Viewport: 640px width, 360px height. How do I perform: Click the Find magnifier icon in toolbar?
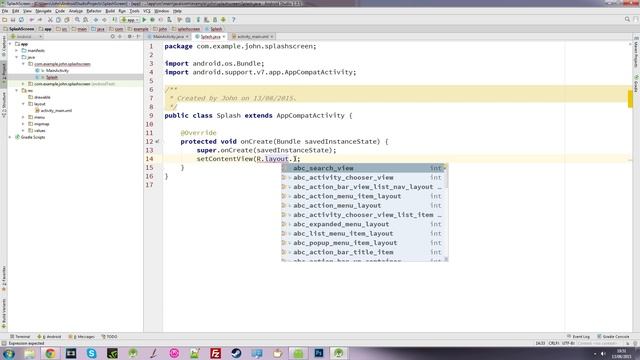click(77, 20)
